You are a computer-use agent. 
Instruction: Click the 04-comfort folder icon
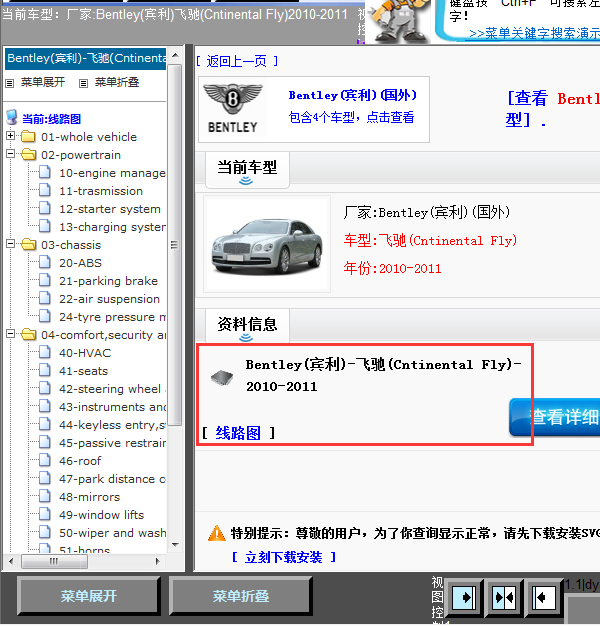[x=28, y=334]
